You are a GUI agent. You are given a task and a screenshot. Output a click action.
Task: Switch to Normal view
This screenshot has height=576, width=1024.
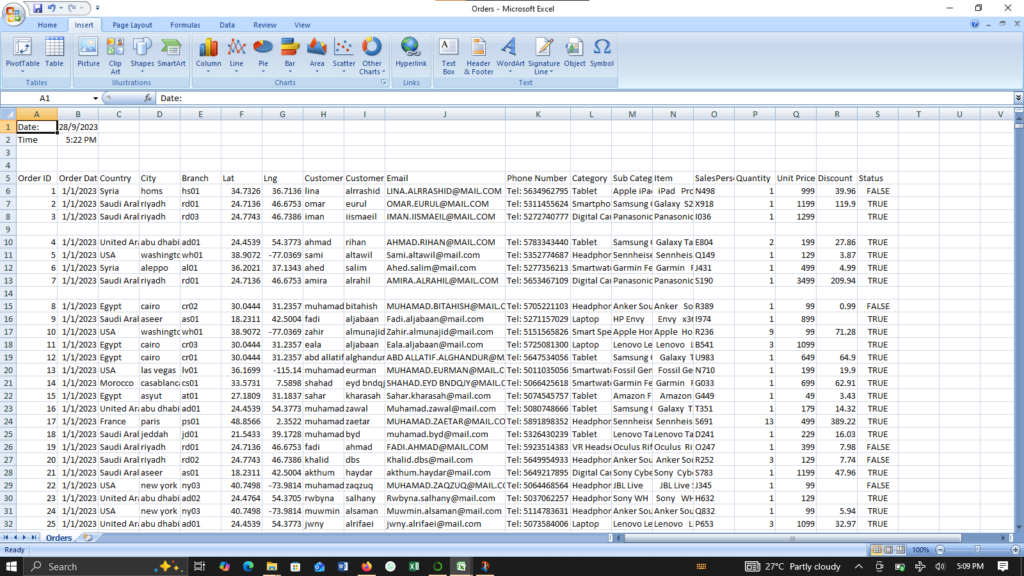coord(876,550)
